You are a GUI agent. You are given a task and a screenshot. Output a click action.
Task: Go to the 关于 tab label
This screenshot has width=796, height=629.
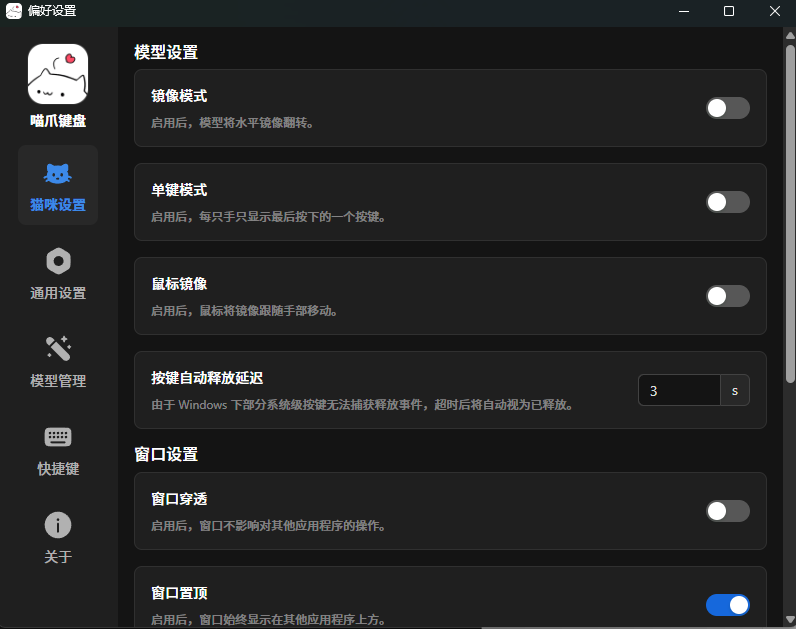(x=58, y=556)
